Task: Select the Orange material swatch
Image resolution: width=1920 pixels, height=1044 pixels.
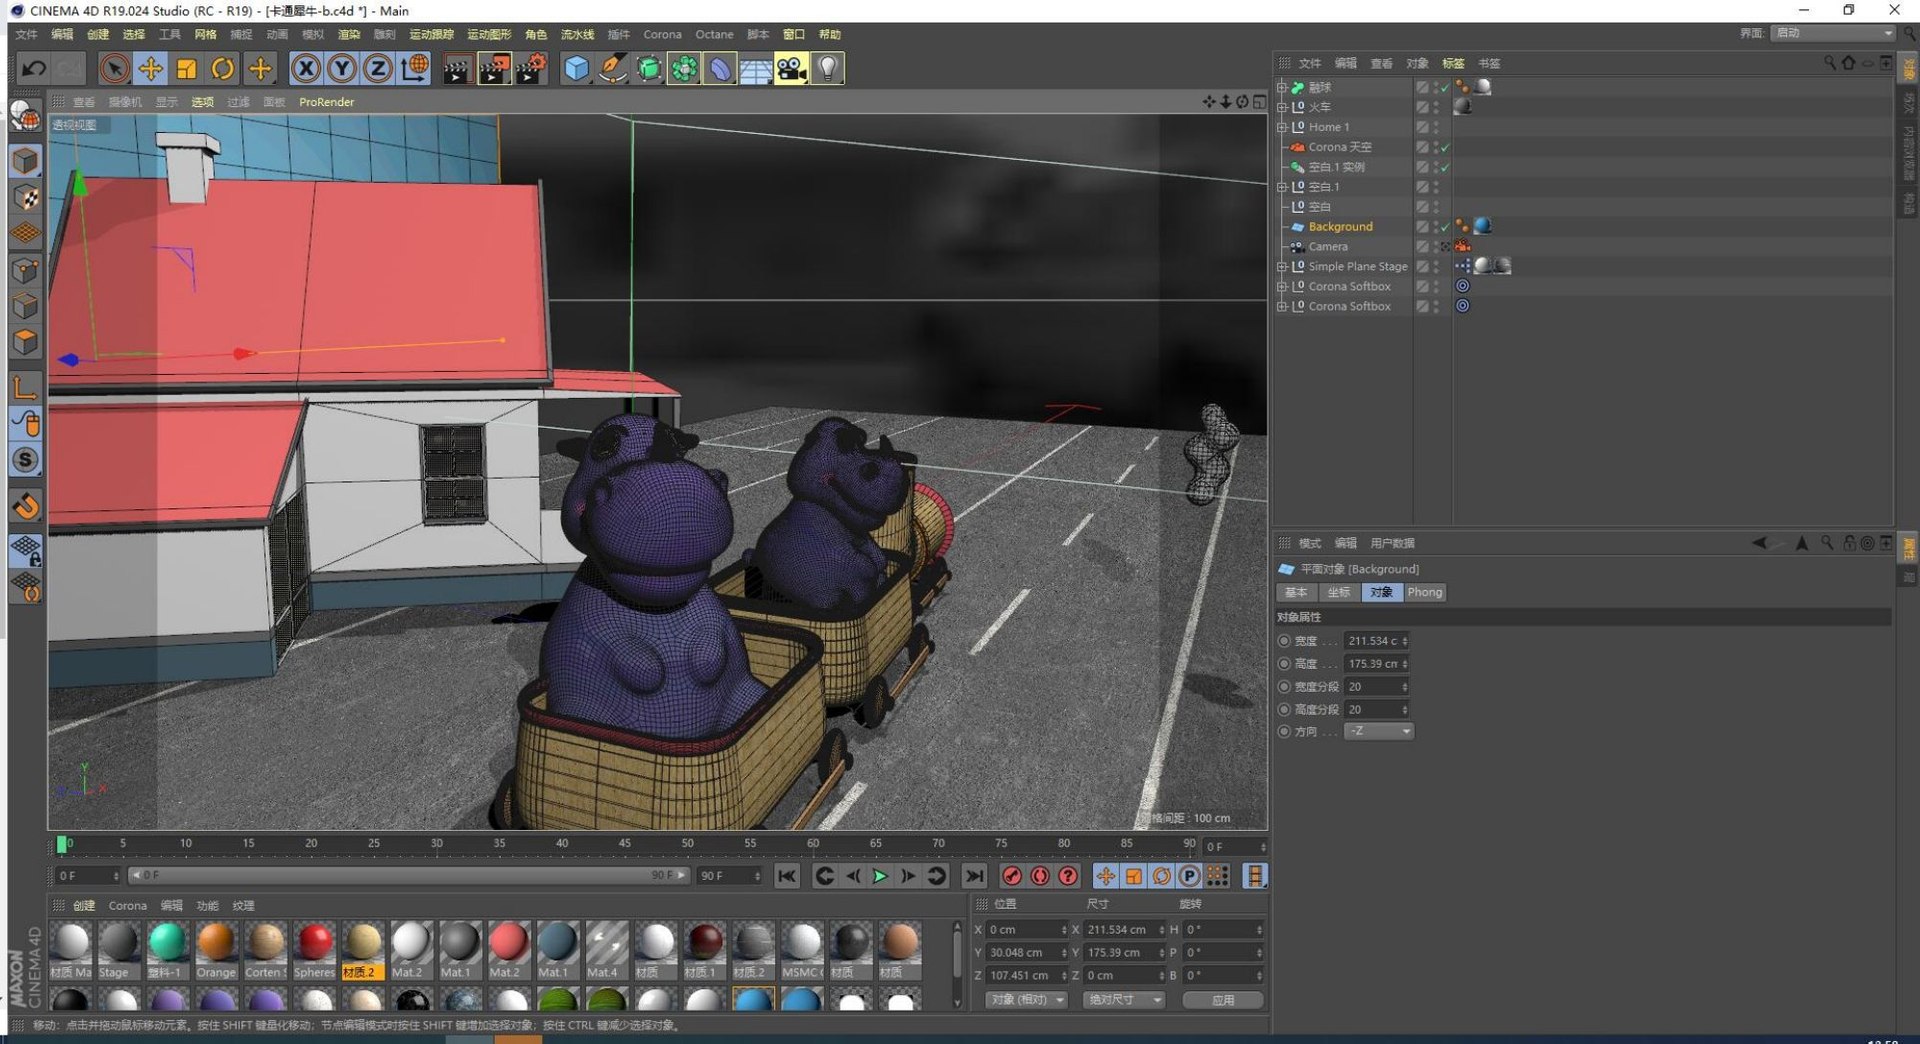Action: click(216, 950)
